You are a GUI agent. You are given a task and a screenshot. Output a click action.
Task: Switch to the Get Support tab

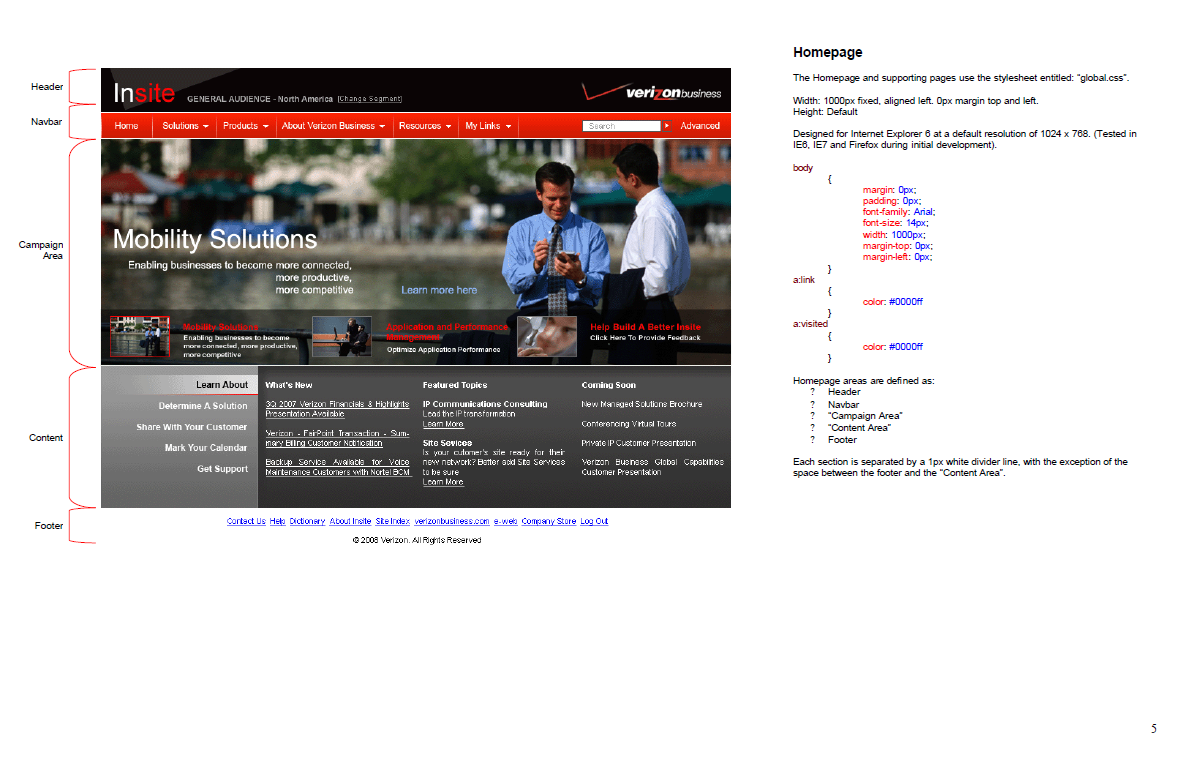point(222,469)
